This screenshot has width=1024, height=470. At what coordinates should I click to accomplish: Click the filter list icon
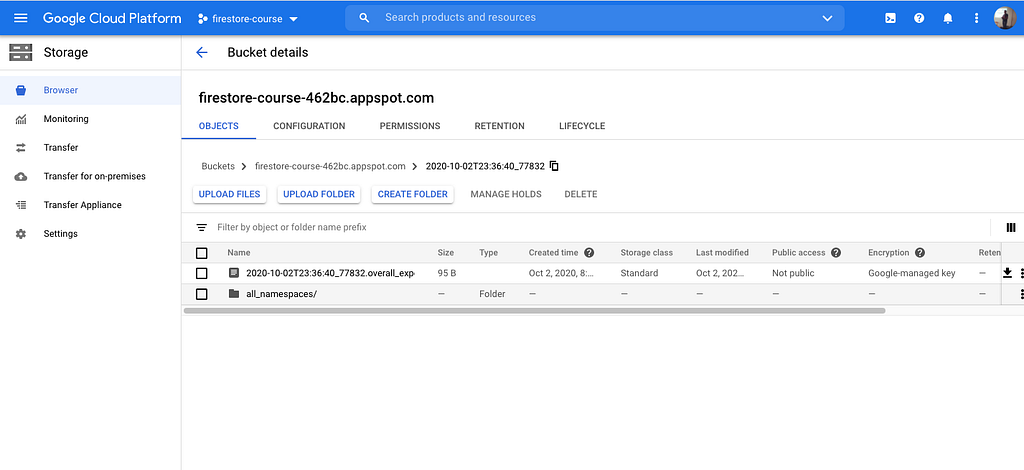[202, 227]
